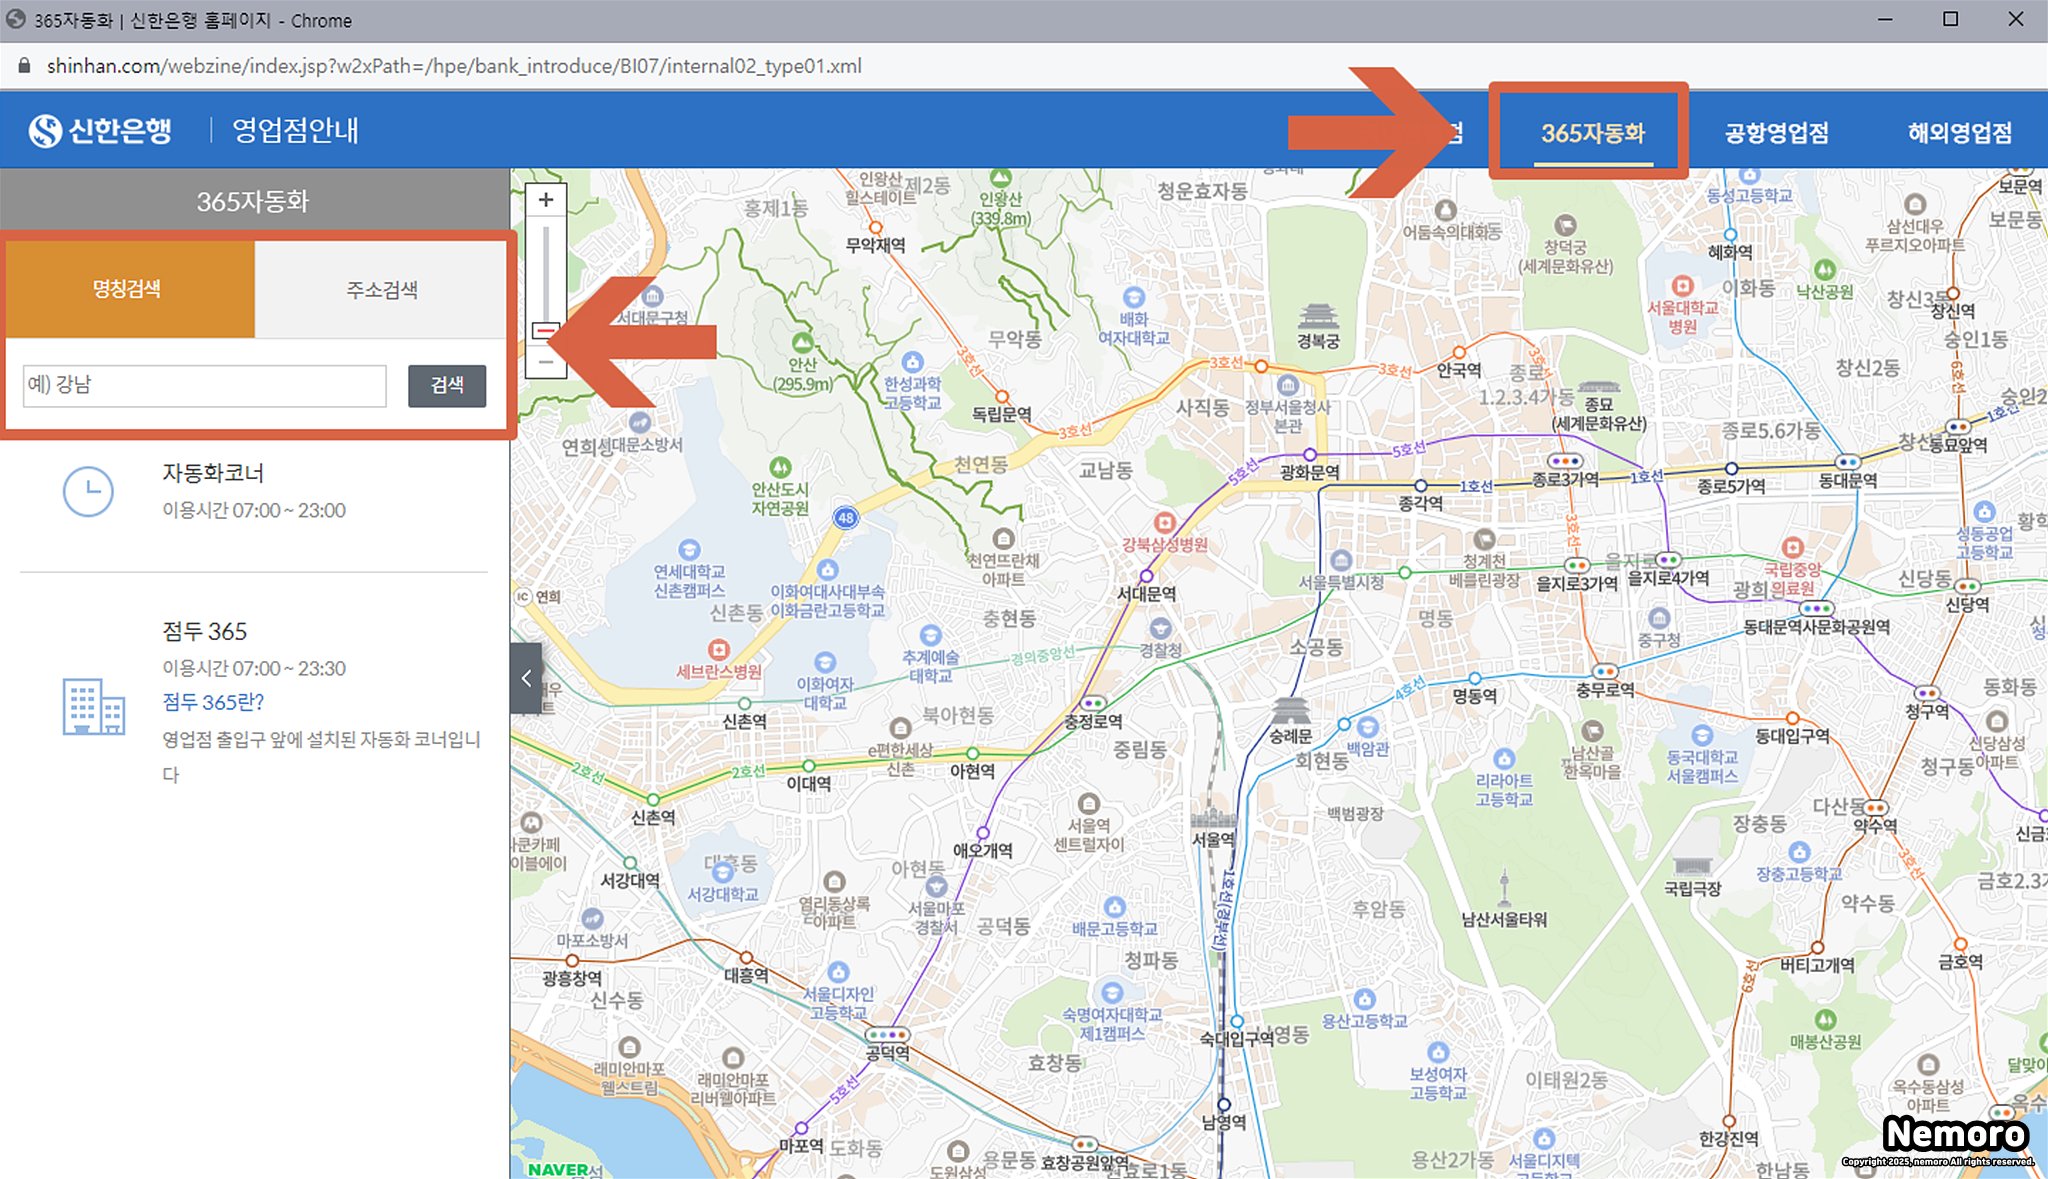The width and height of the screenshot is (2048, 1179).
Task: Click the Gyeongbokgung palace icon on map
Action: pos(1318,318)
